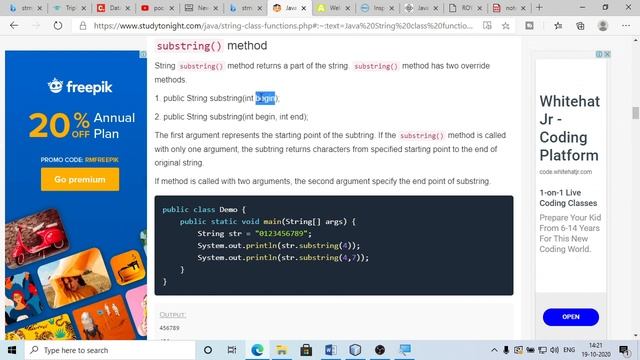Open the browser settings and more menu
This screenshot has height=360, width=640.
(x=626, y=26)
